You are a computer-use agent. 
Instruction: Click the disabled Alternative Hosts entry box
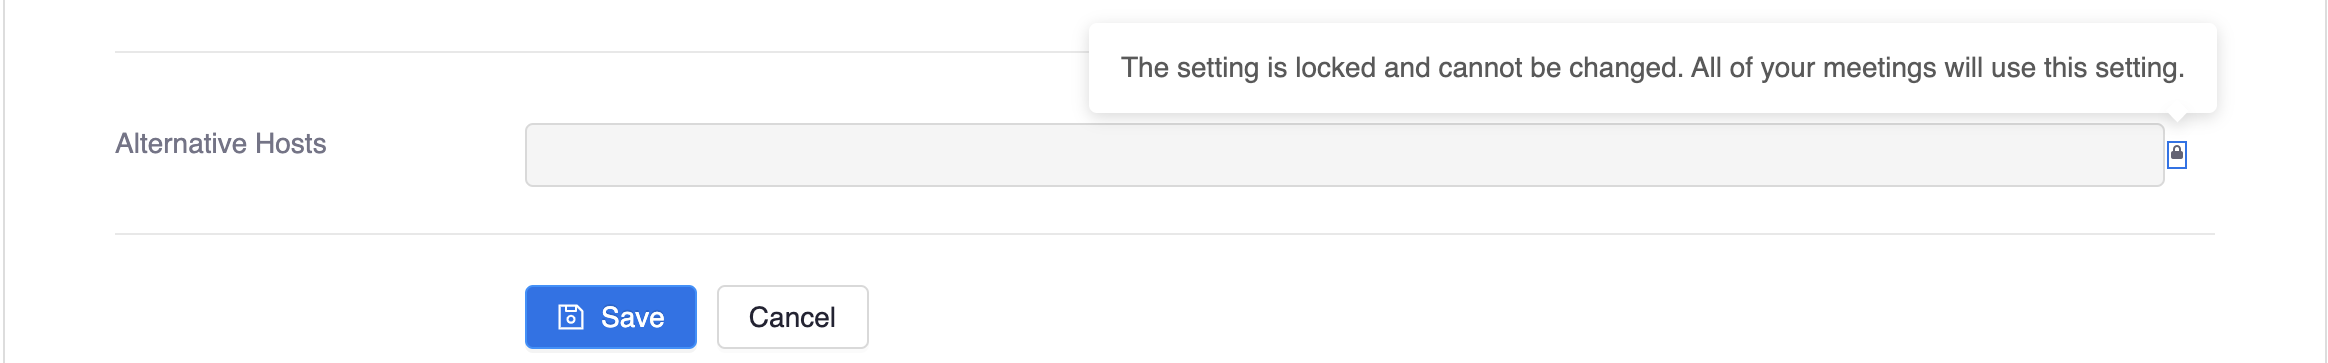(1344, 155)
